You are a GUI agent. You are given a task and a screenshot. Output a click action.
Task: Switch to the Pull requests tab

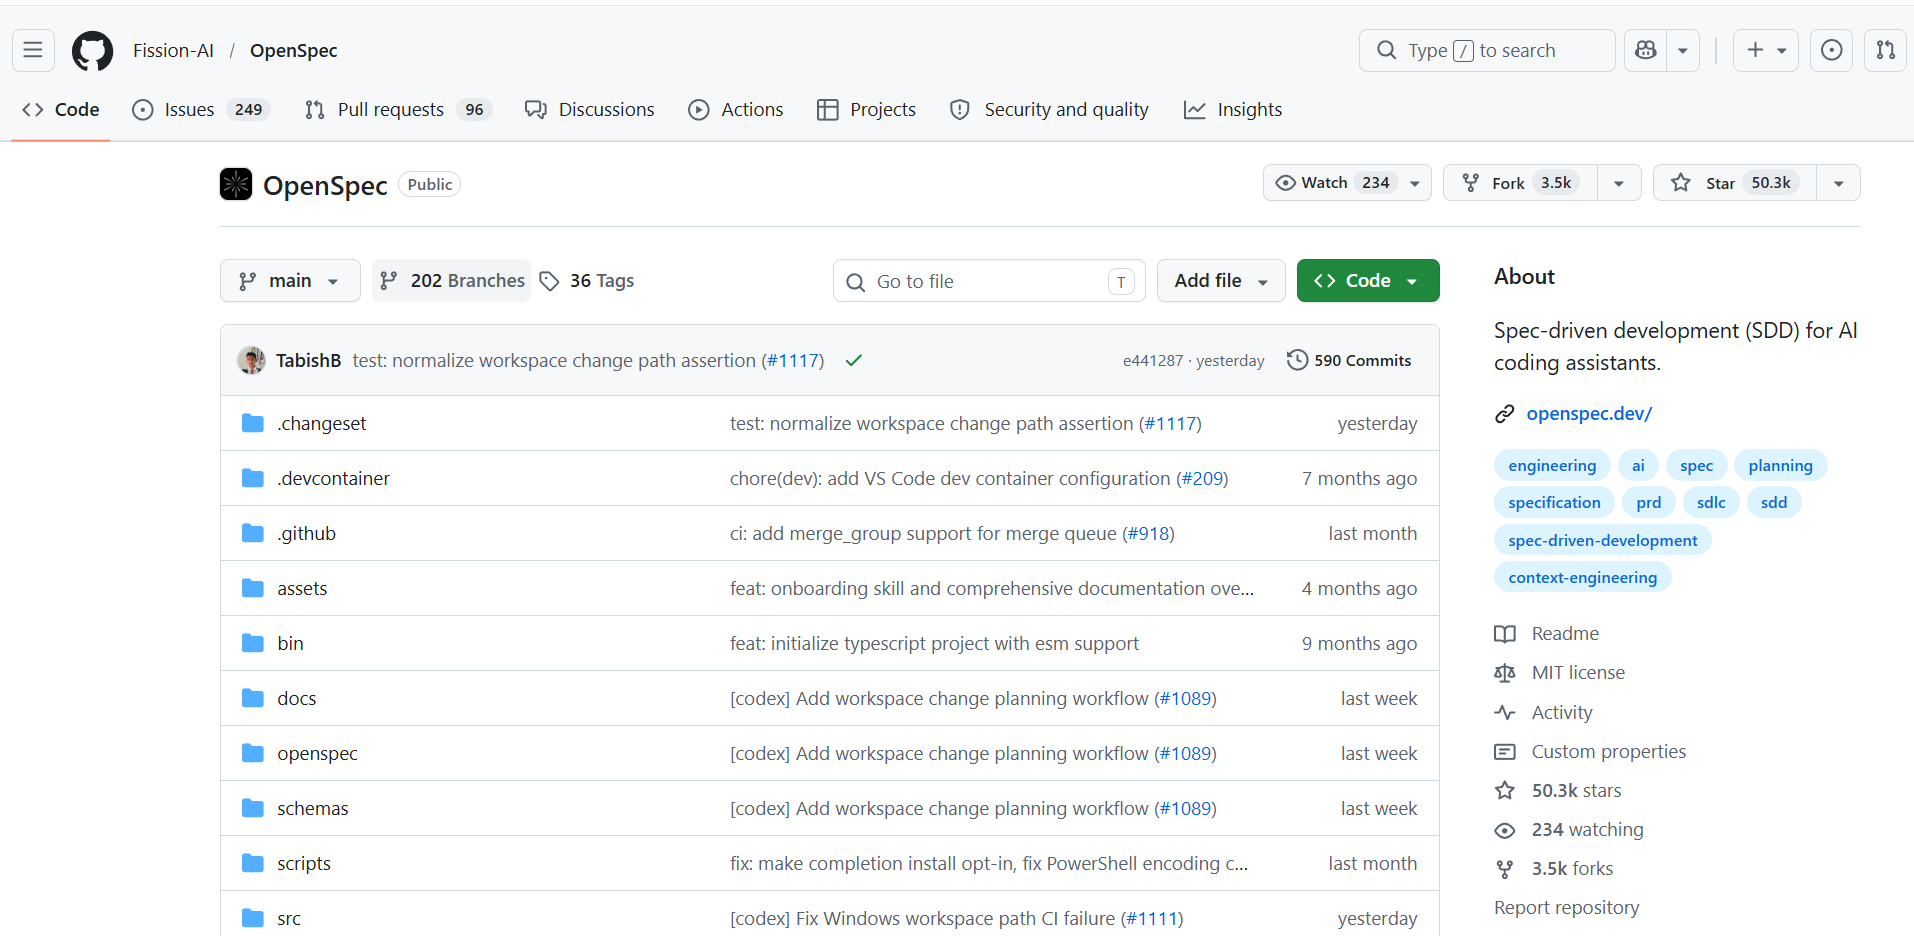click(398, 110)
